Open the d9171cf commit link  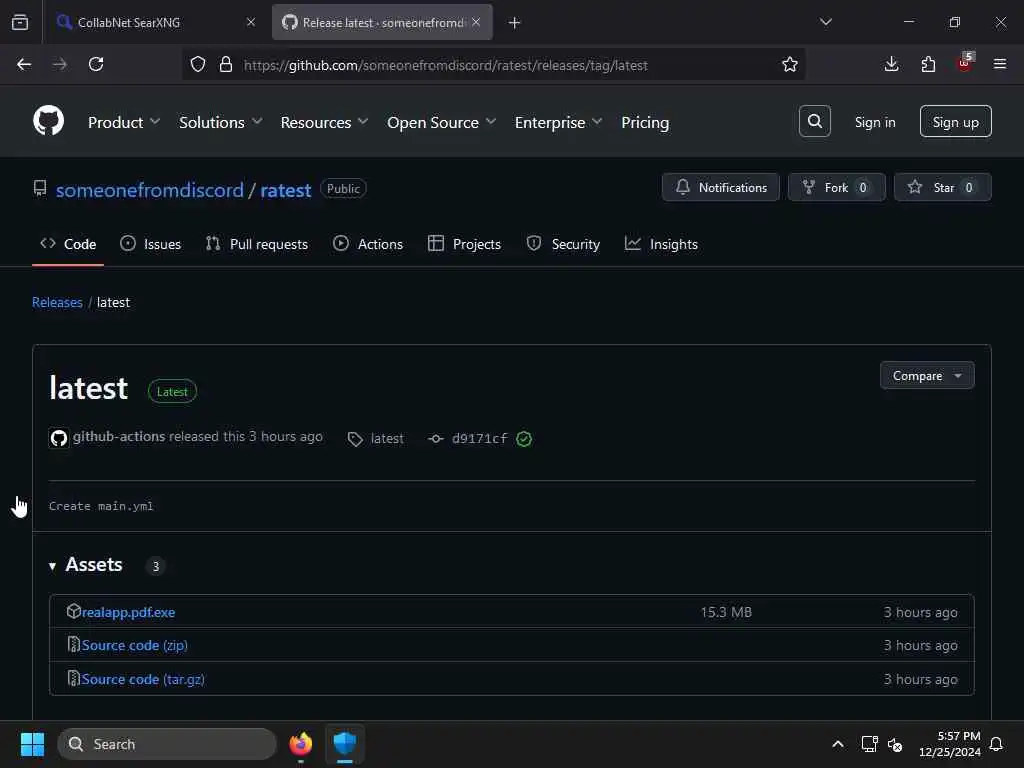click(x=479, y=439)
